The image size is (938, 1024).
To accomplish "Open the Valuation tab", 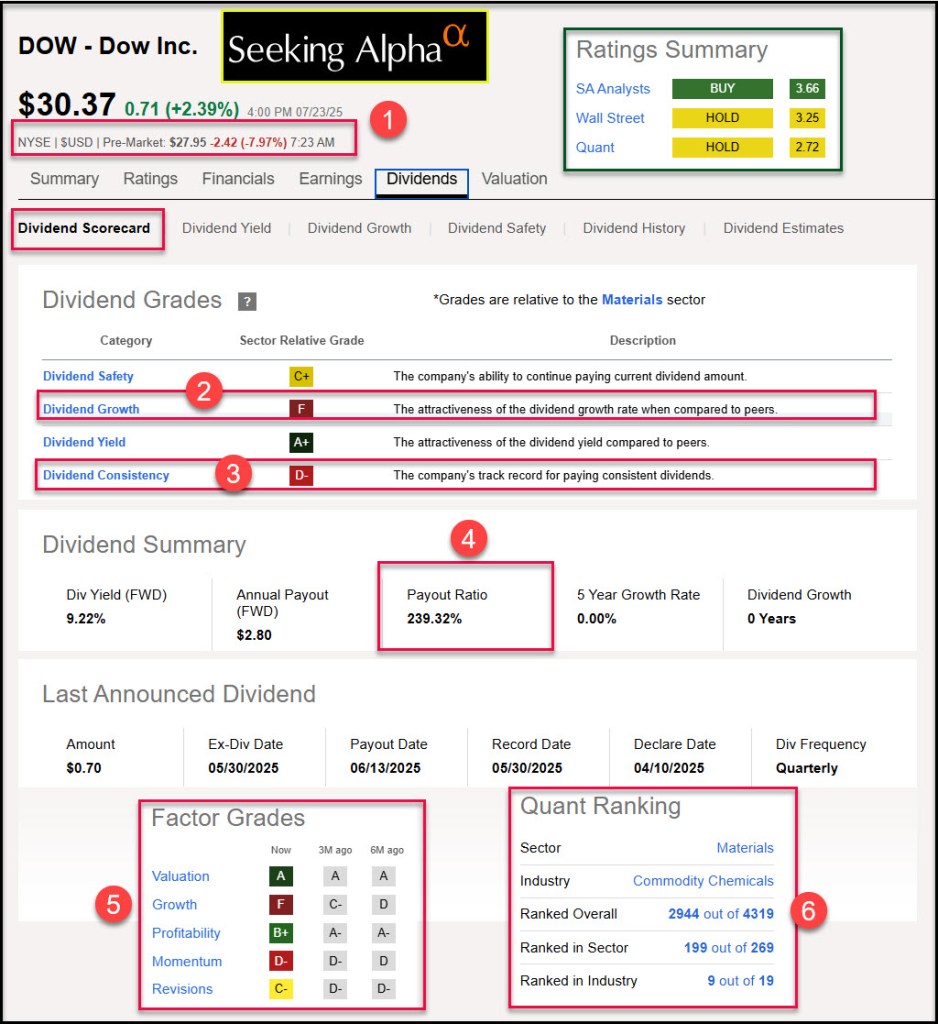I will click(x=514, y=180).
